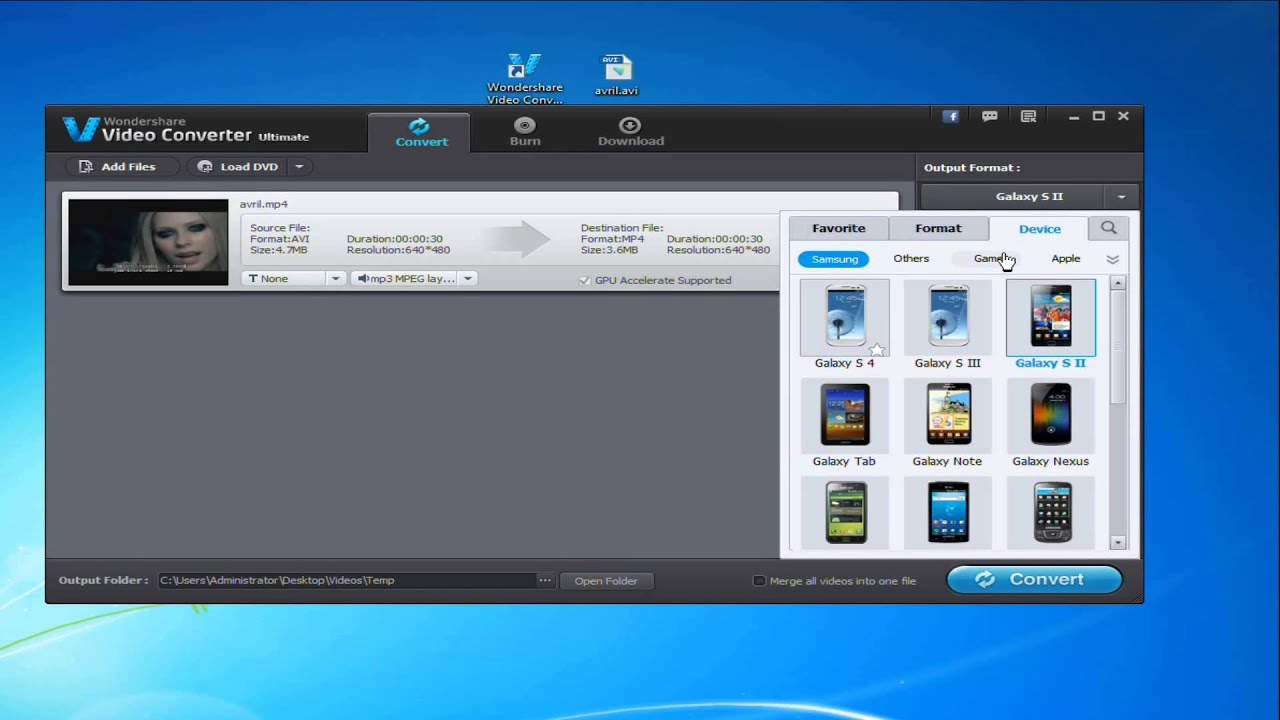Open the Wondershare Video Converter desktop shortcut
Viewport: 1280px width, 720px height.
tap(524, 79)
